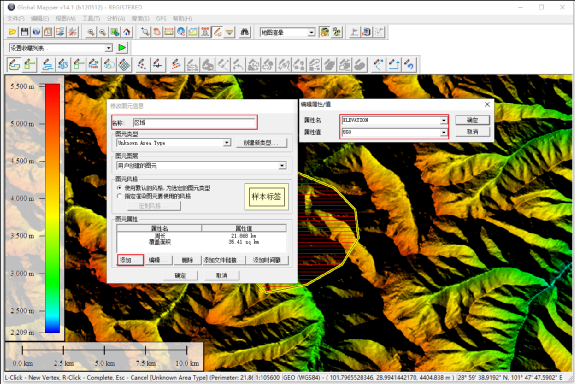This screenshot has width=575, height=384.
Task: Click the 添加时间戳 button
Action: pyautogui.click(x=267, y=260)
